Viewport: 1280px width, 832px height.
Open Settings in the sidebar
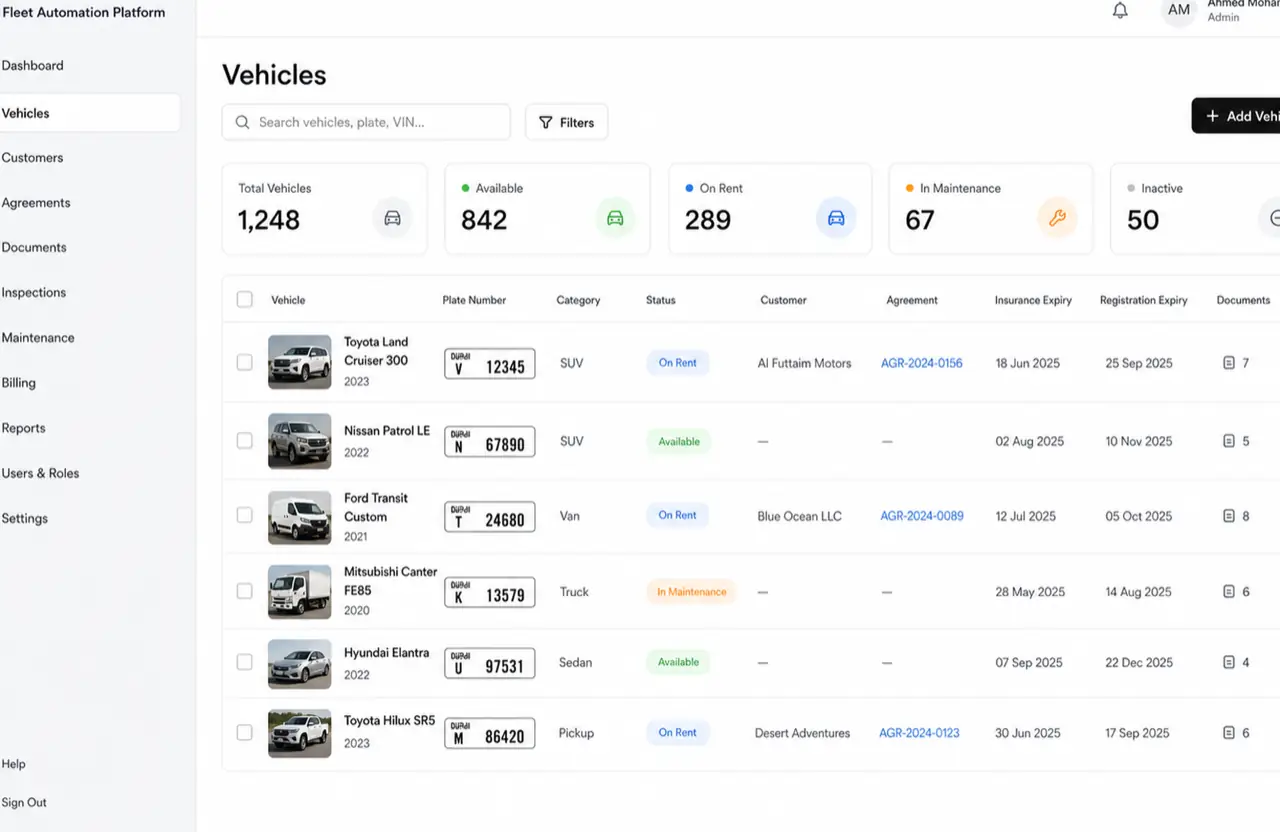click(25, 519)
